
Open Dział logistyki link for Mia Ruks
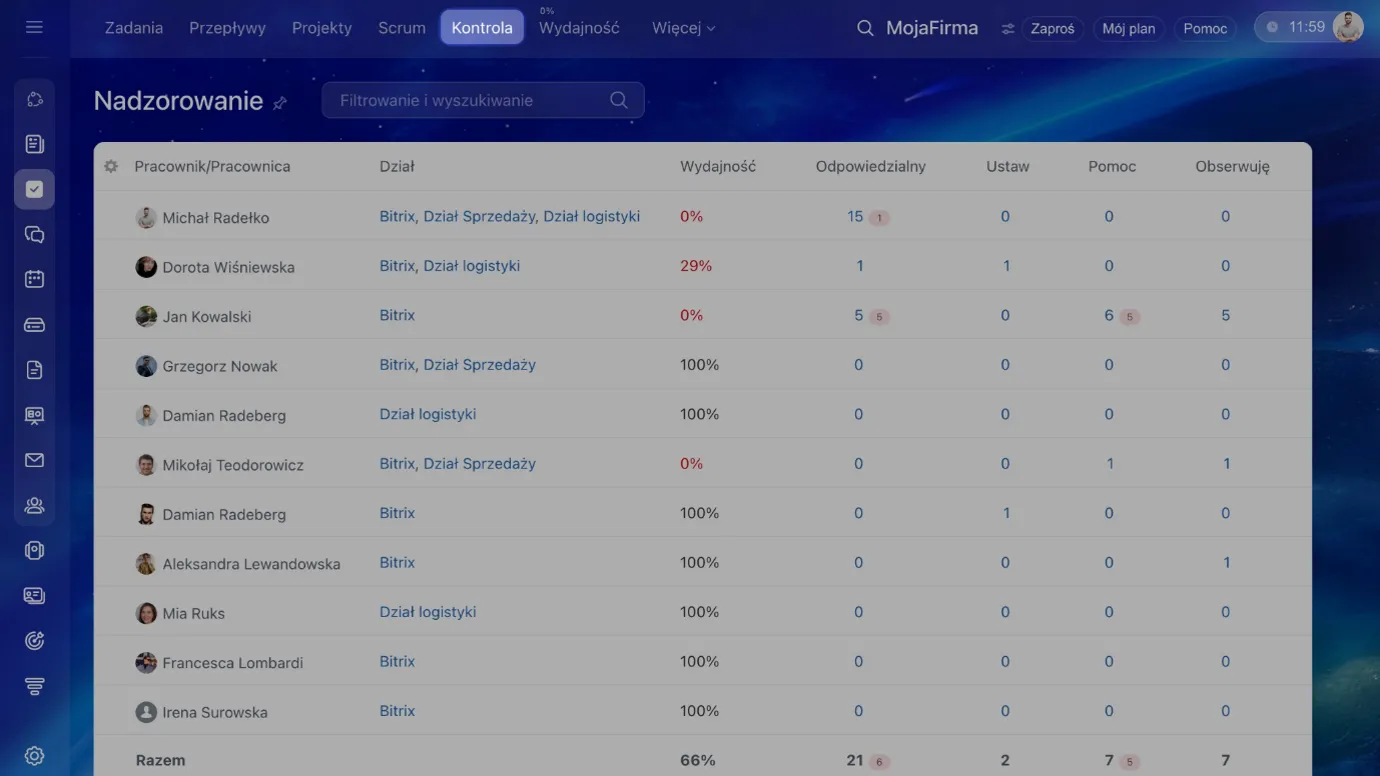tap(428, 612)
